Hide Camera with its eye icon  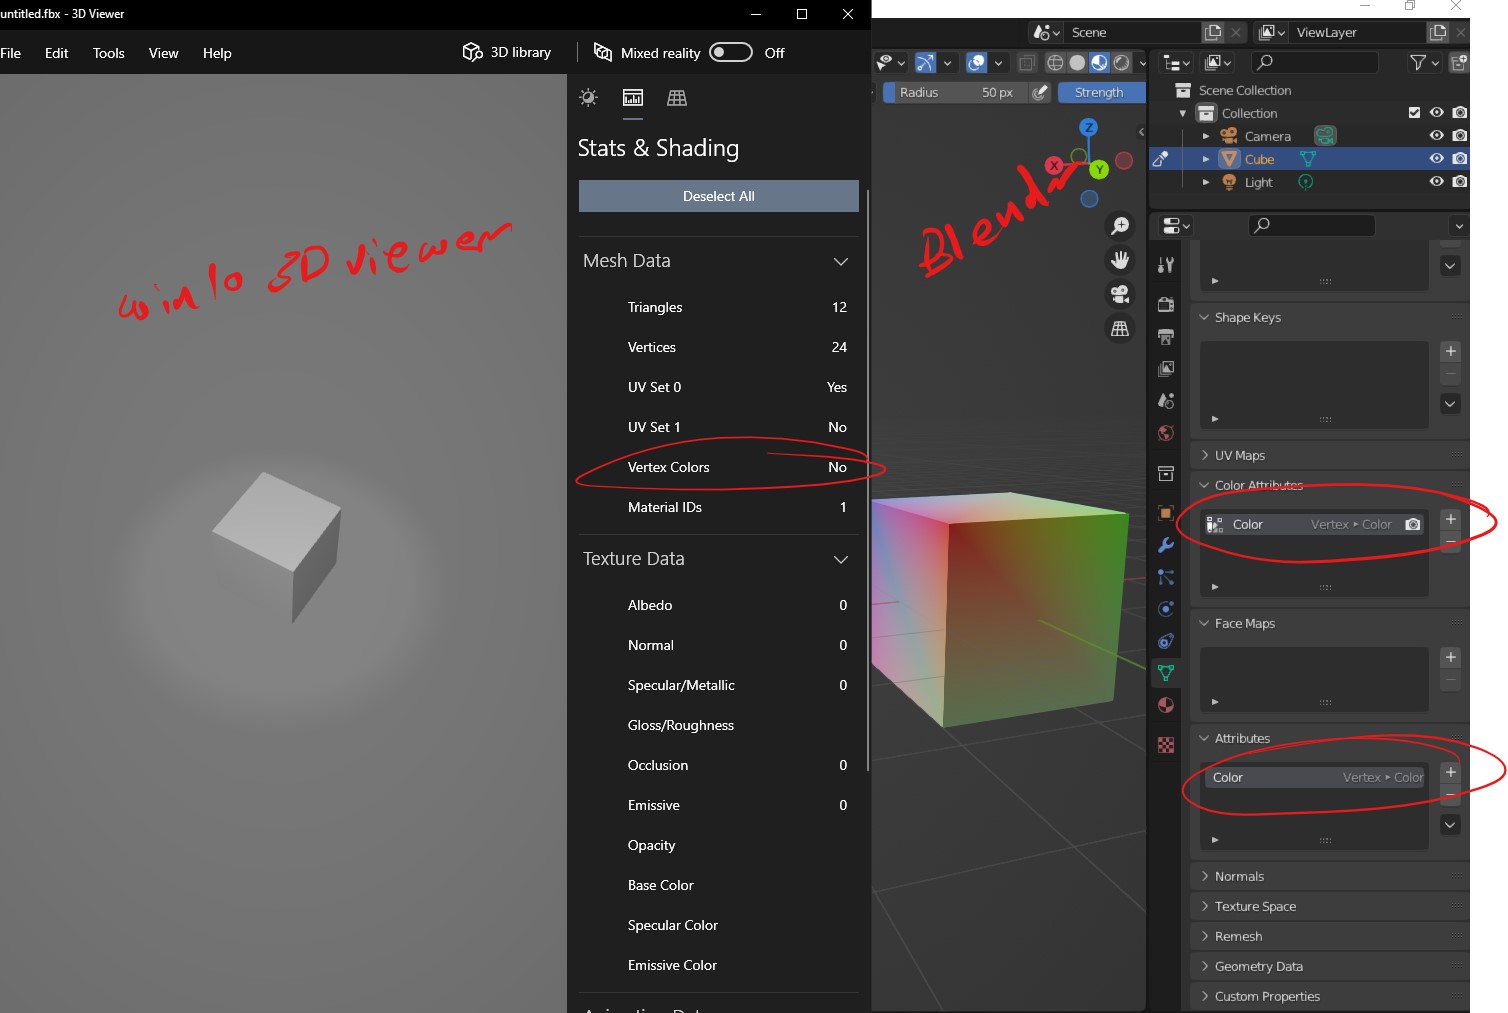click(x=1437, y=135)
